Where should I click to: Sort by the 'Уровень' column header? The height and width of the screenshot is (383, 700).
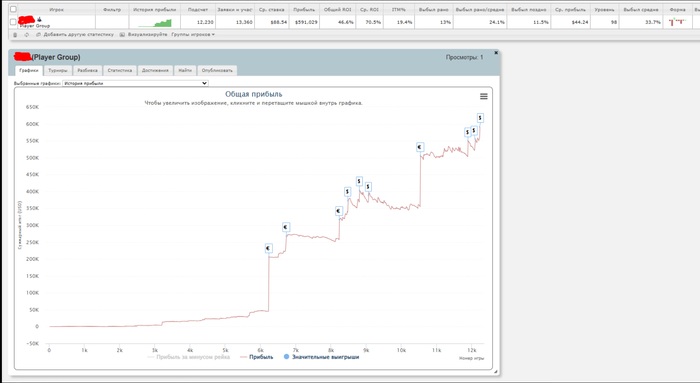604,9
